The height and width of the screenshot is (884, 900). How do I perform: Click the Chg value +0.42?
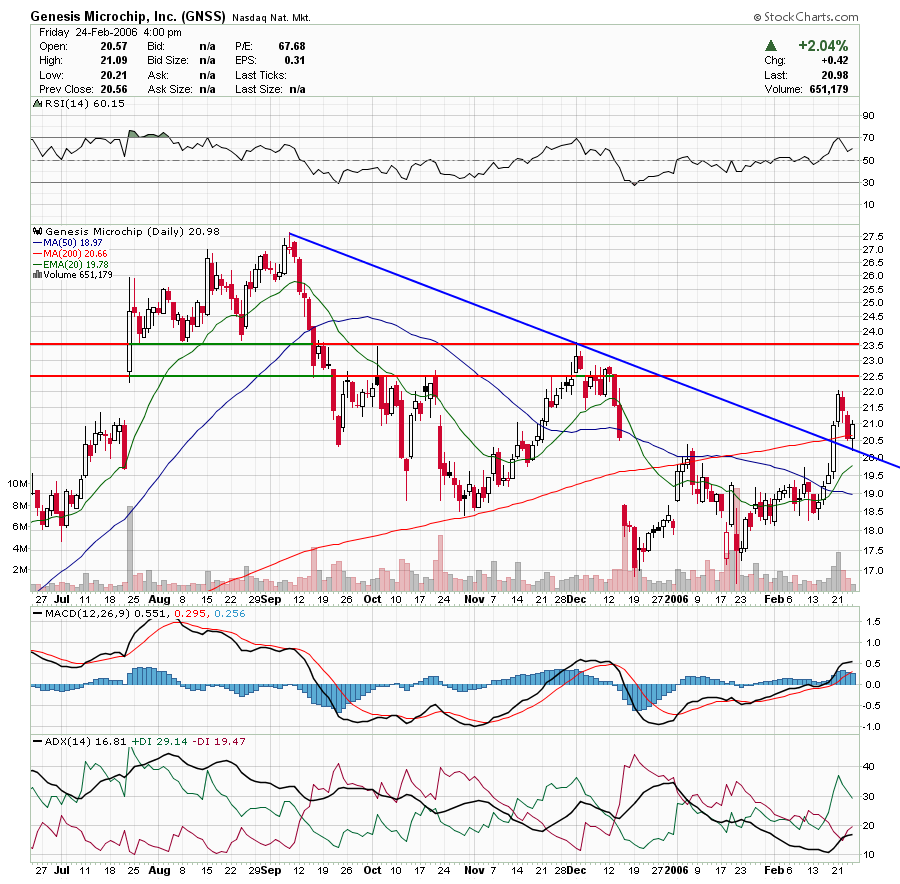(x=835, y=61)
